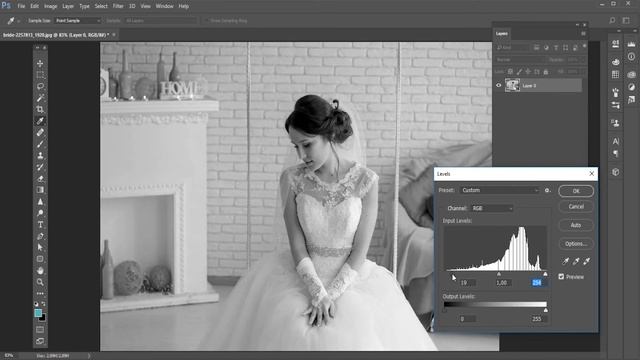Open tool preset picker arrow
640x360 pixels.
click(18, 20)
